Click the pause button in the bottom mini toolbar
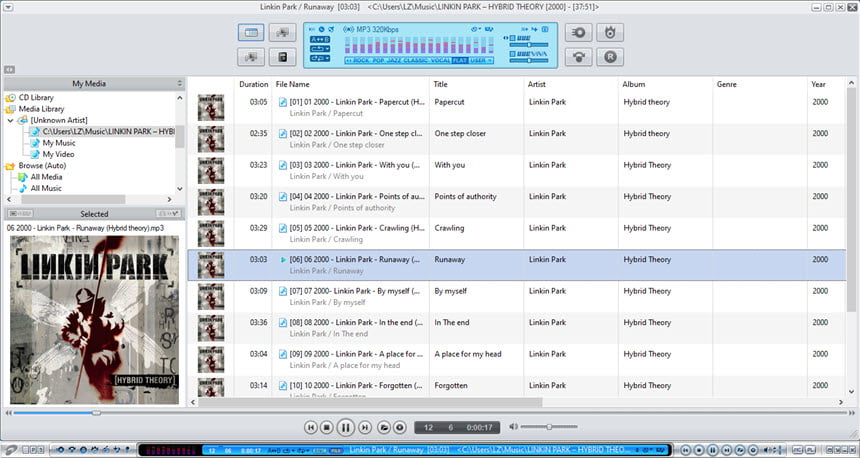The height and width of the screenshot is (458, 860). pyautogui.click(x=712, y=450)
